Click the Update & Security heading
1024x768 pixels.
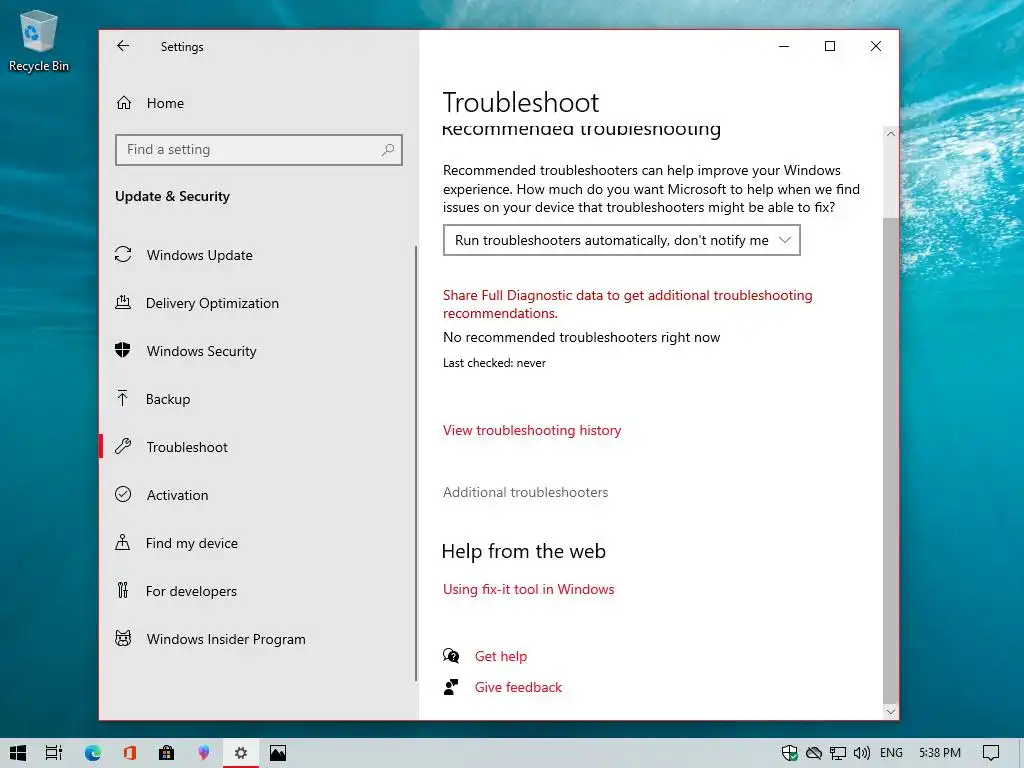pyautogui.click(x=172, y=197)
